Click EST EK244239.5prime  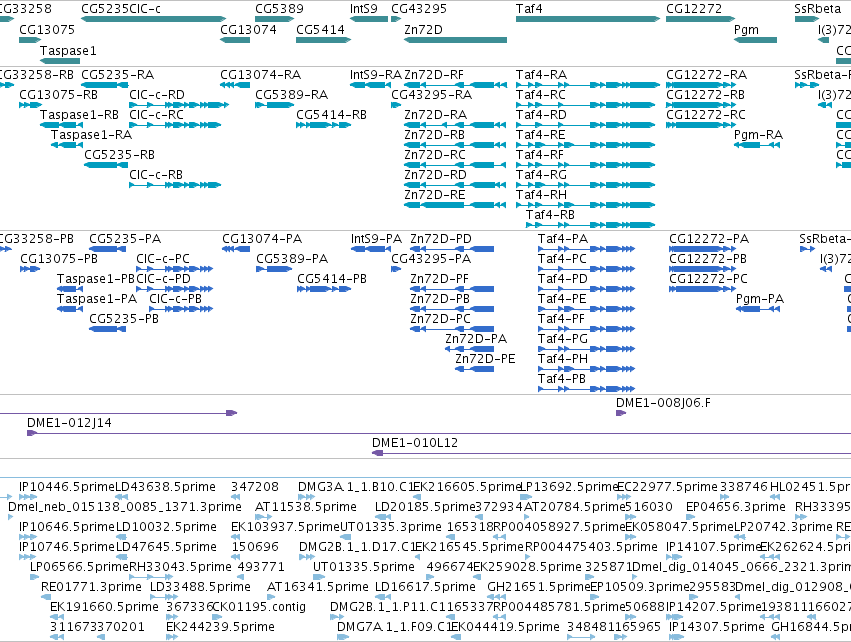tap(172, 637)
